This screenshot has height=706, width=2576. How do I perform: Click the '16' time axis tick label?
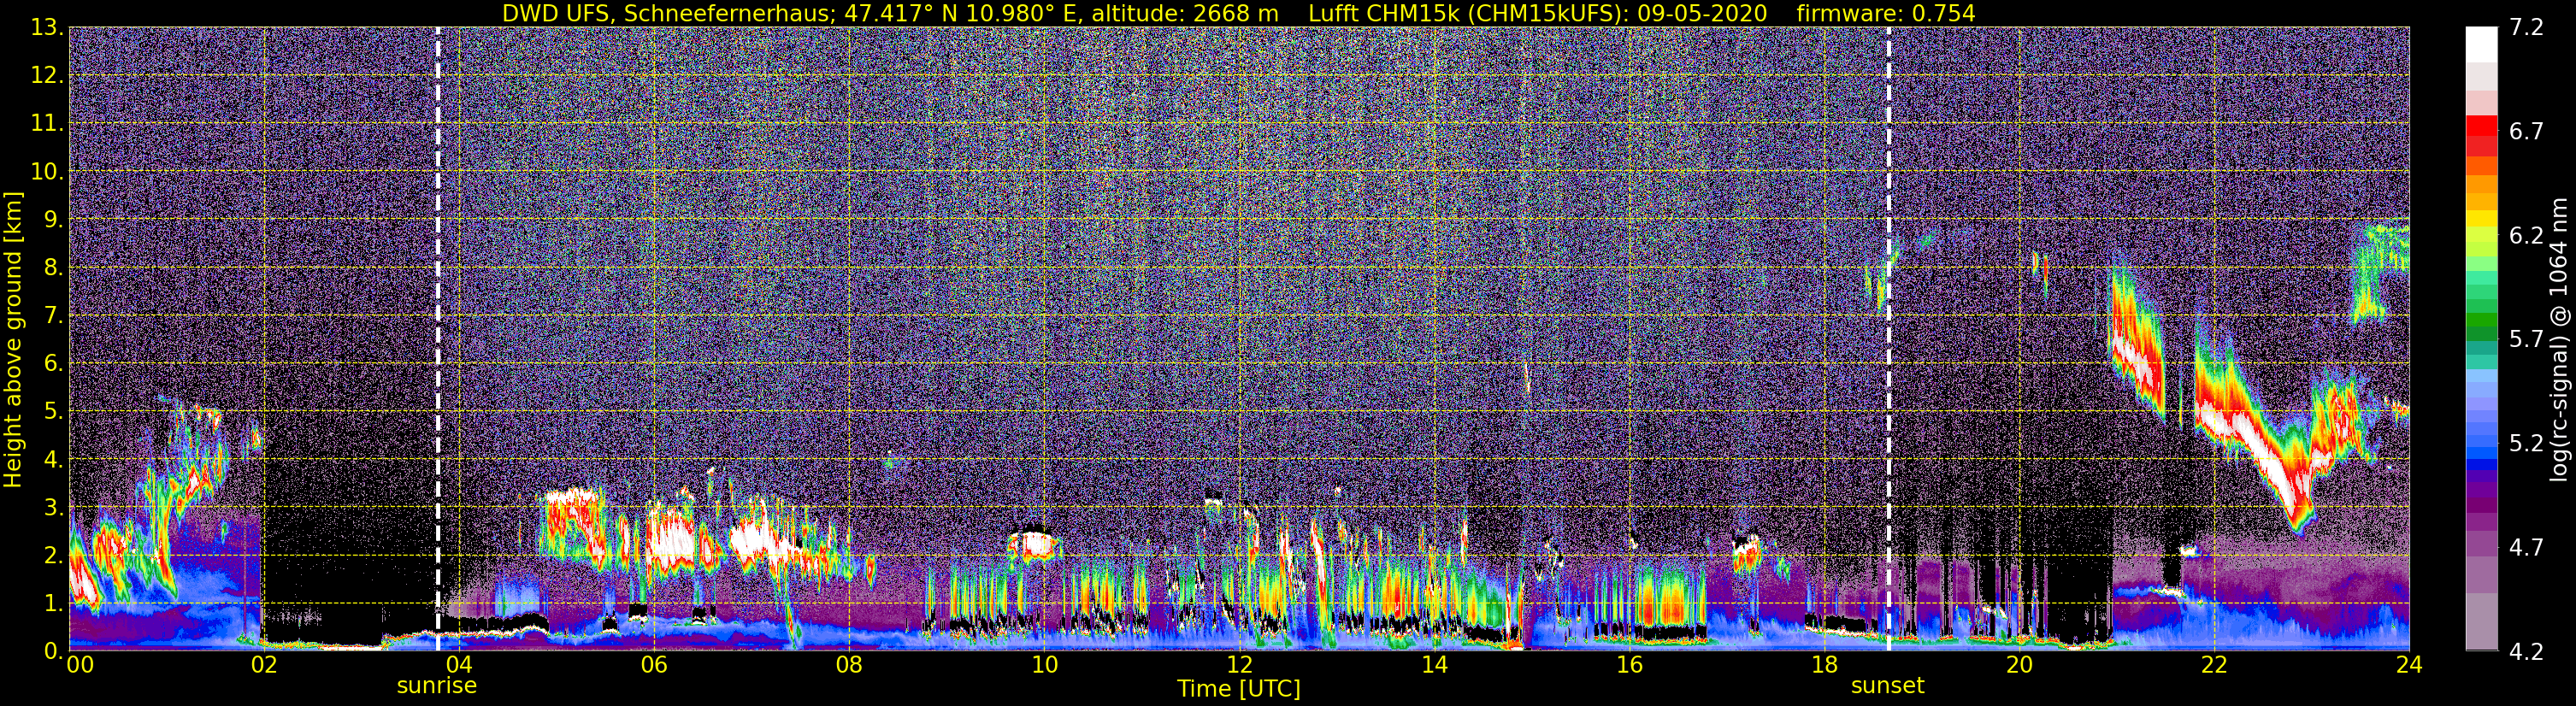point(1629,665)
